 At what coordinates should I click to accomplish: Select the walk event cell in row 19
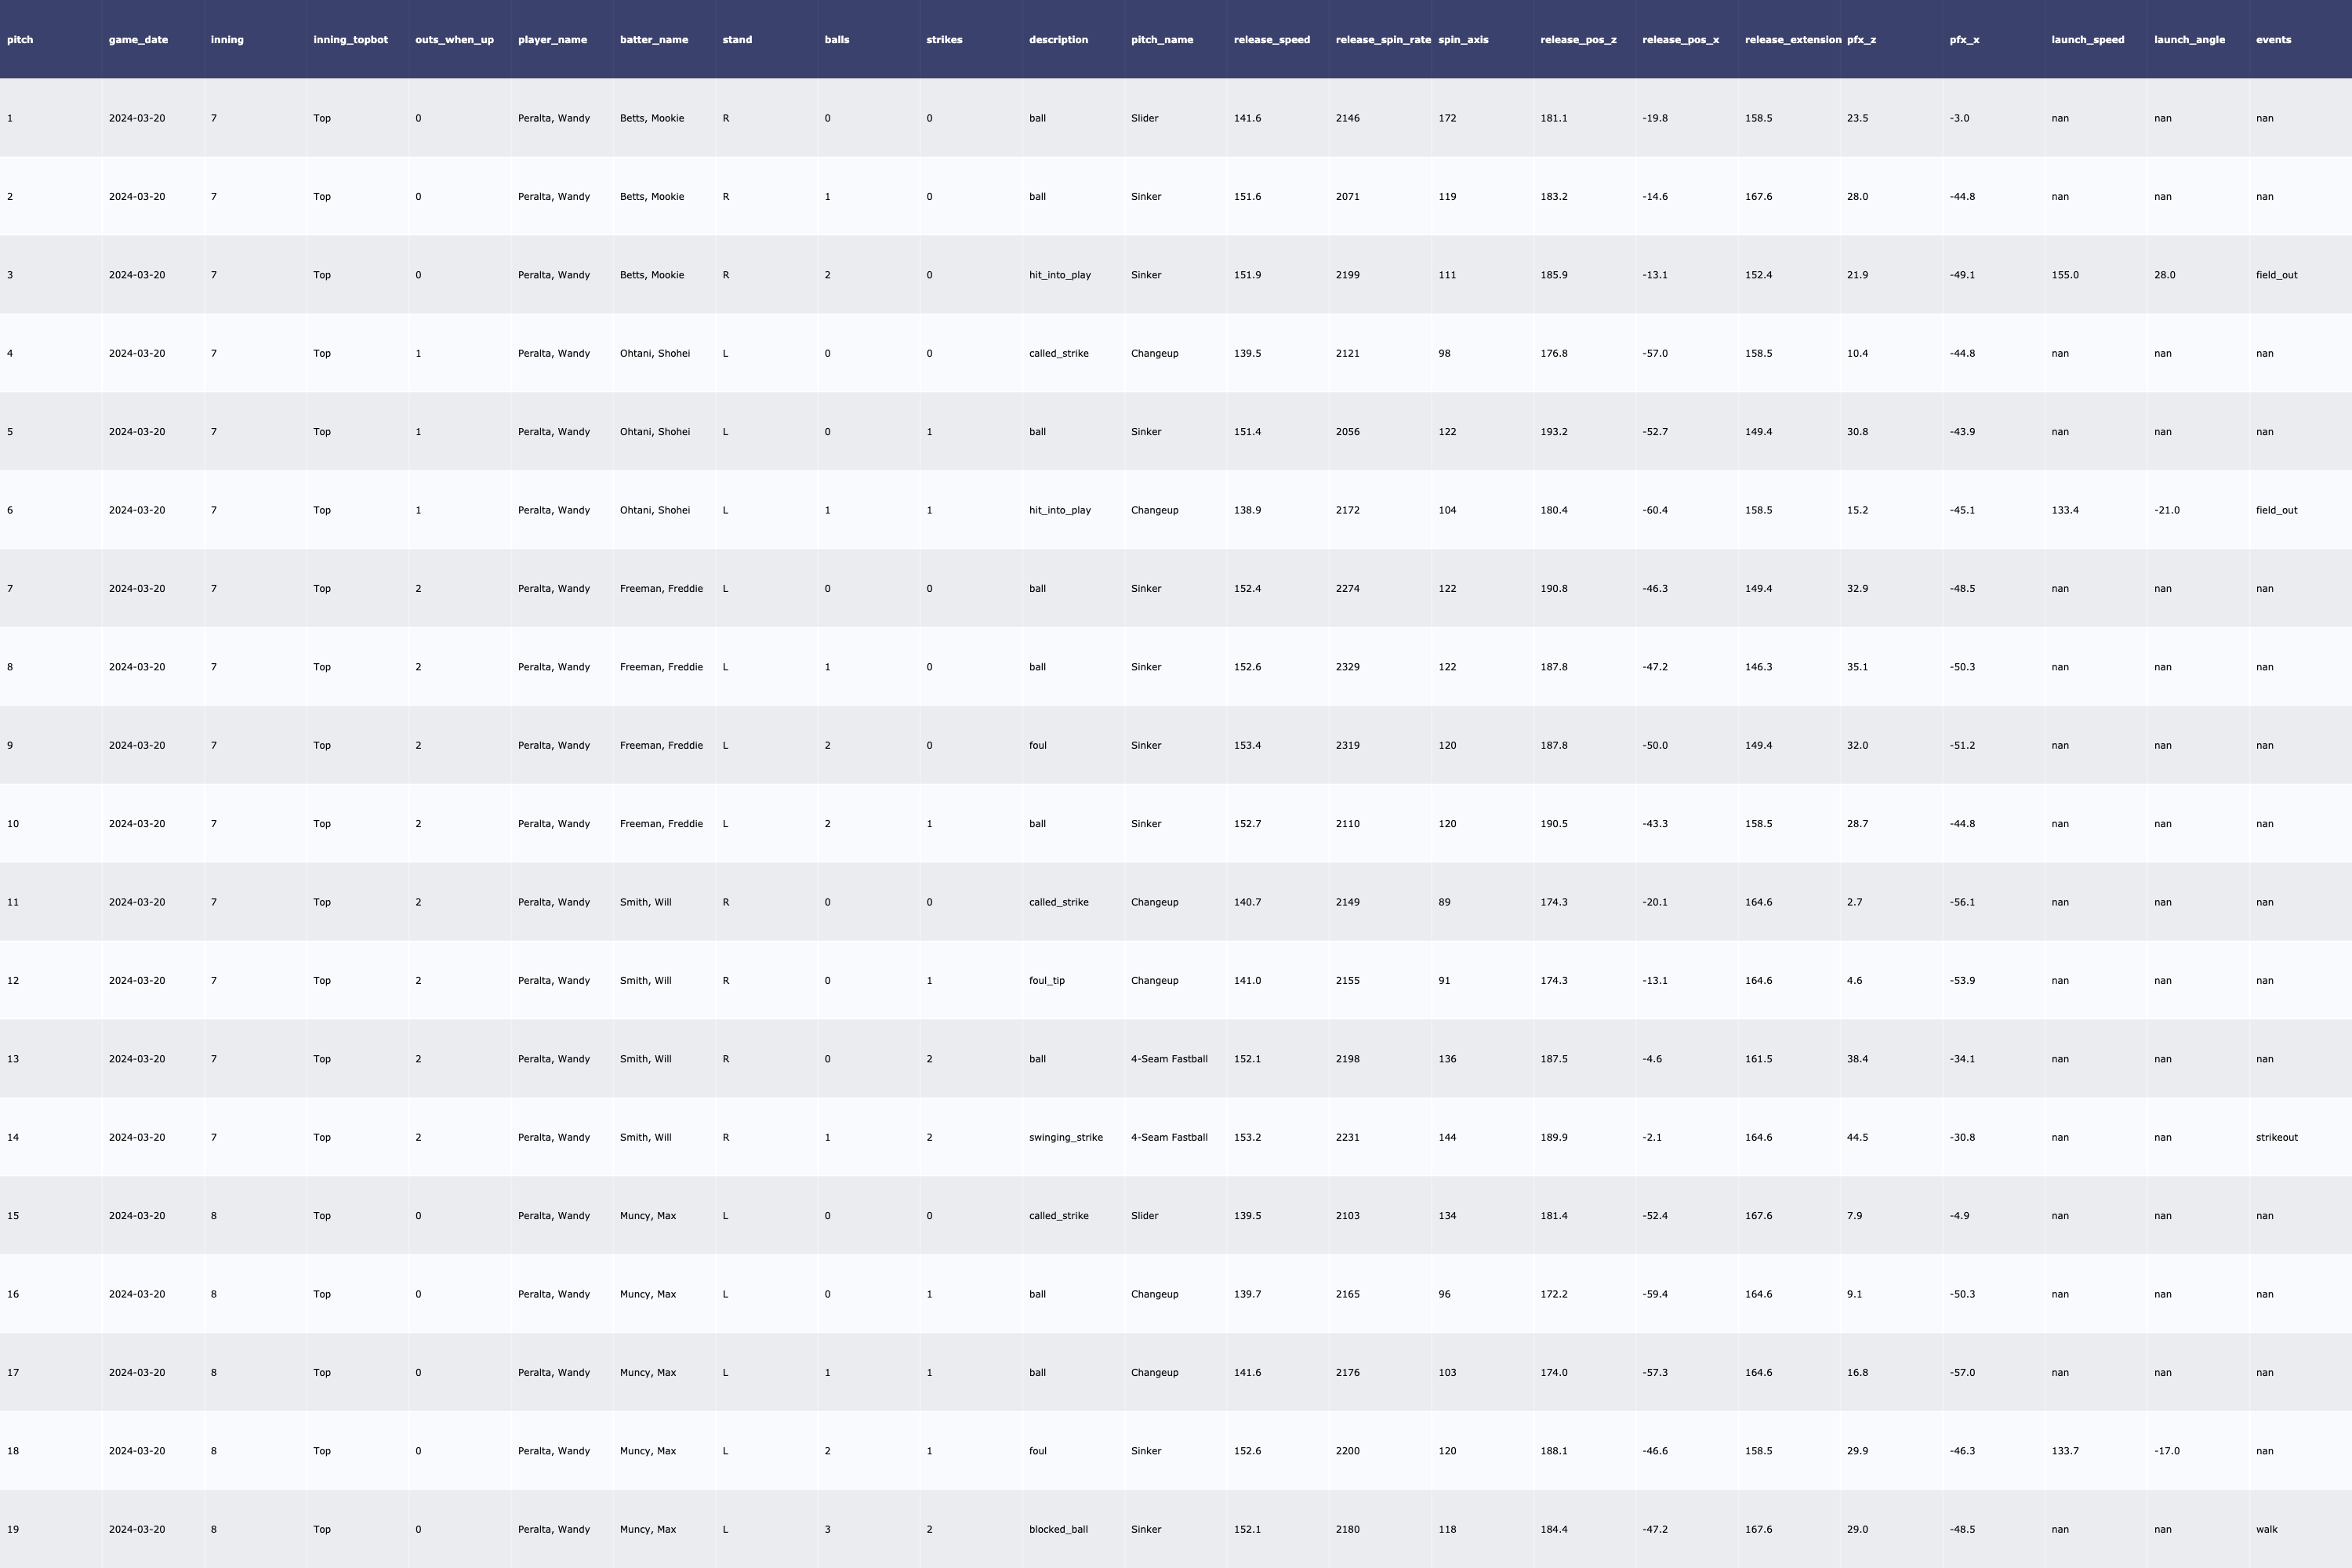(2266, 1529)
